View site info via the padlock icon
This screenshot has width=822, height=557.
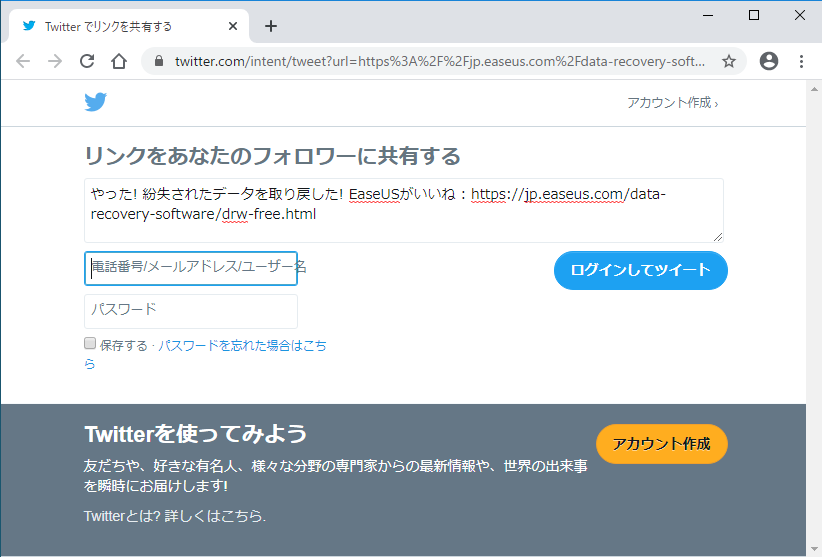159,61
